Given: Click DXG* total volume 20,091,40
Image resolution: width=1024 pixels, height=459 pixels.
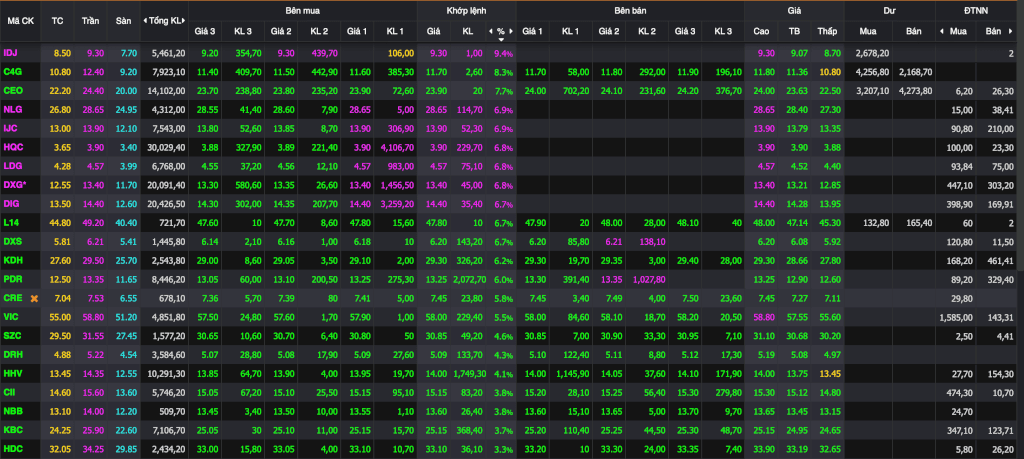Looking at the screenshot, I should pyautogui.click(x=168, y=185).
